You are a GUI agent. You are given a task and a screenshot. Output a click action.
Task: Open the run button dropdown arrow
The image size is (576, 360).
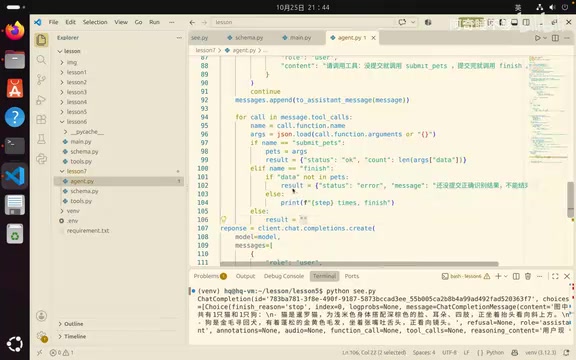545,38
